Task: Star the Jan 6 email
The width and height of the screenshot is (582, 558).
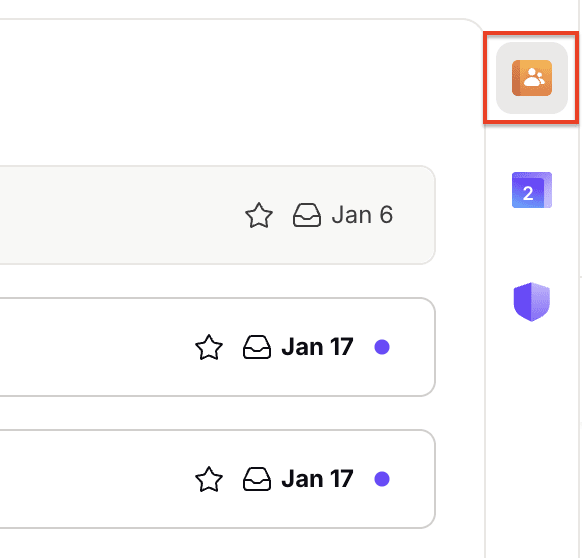Action: coord(259,215)
